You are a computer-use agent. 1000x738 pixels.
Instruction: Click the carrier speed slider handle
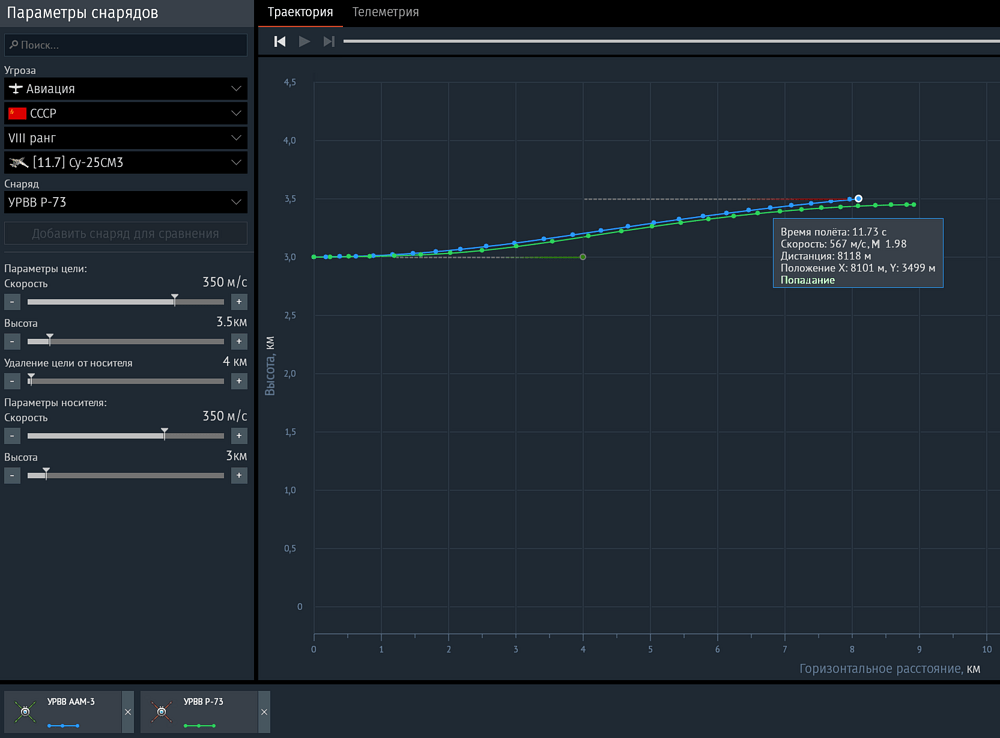[165, 434]
